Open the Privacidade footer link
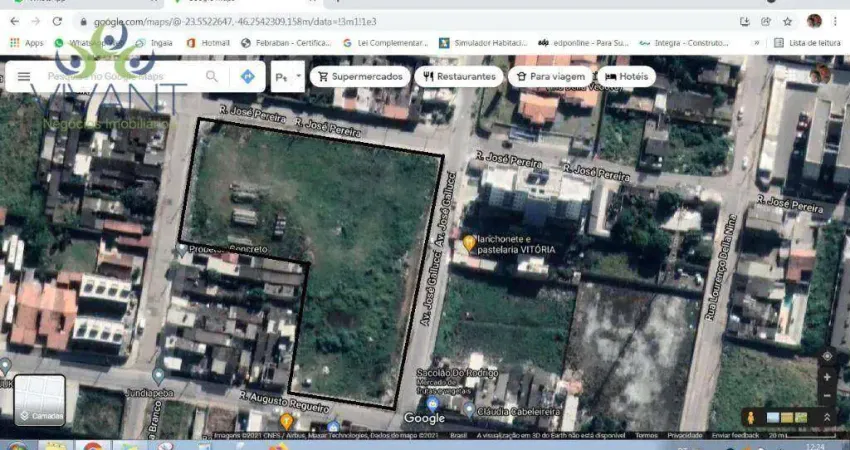The width and height of the screenshot is (850, 450). [x=685, y=435]
